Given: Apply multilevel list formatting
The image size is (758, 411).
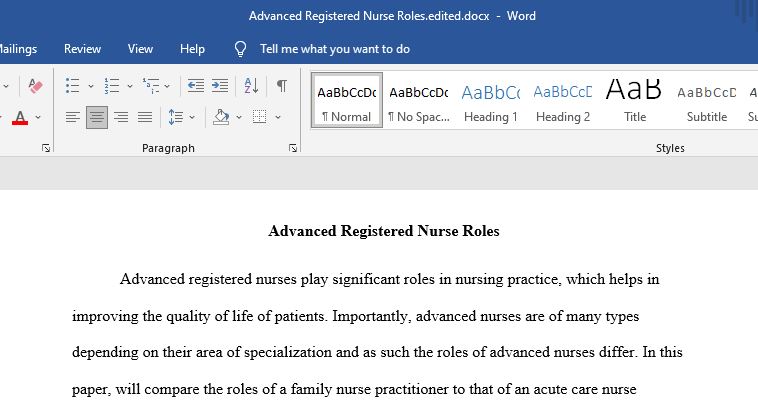Looking at the screenshot, I should (x=151, y=86).
